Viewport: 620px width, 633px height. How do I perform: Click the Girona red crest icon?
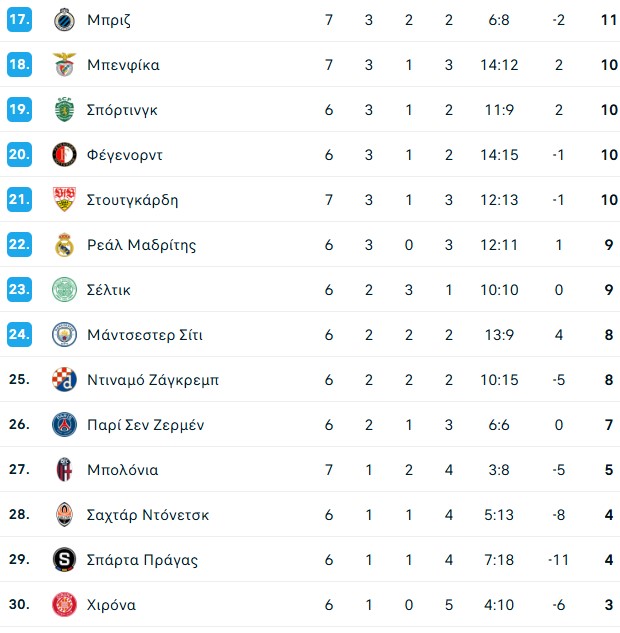coord(64,605)
